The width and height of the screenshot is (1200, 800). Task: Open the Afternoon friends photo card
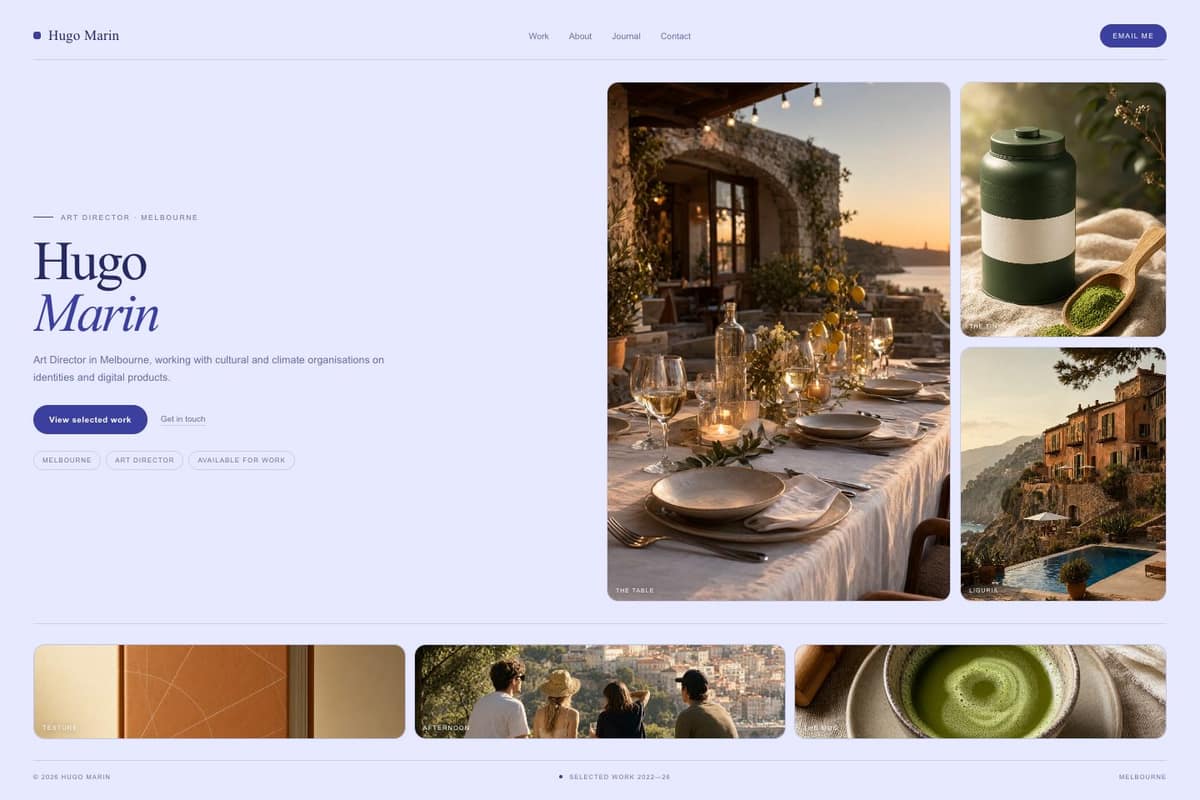[x=600, y=691]
